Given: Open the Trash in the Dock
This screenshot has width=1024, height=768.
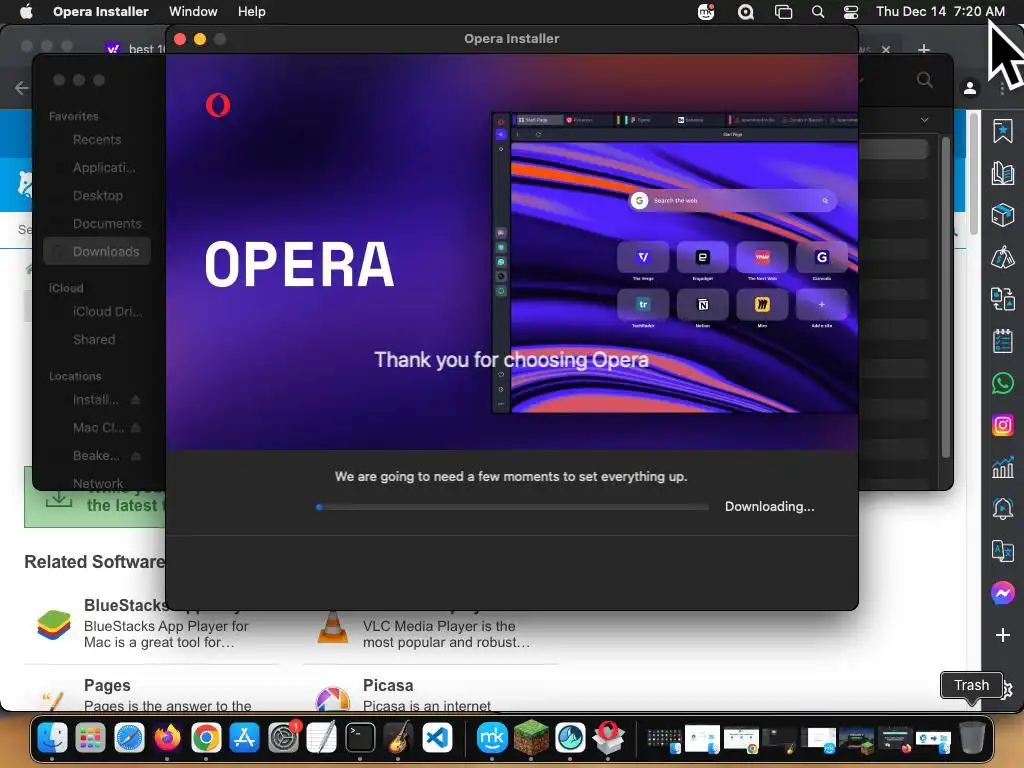Looking at the screenshot, I should (972, 738).
